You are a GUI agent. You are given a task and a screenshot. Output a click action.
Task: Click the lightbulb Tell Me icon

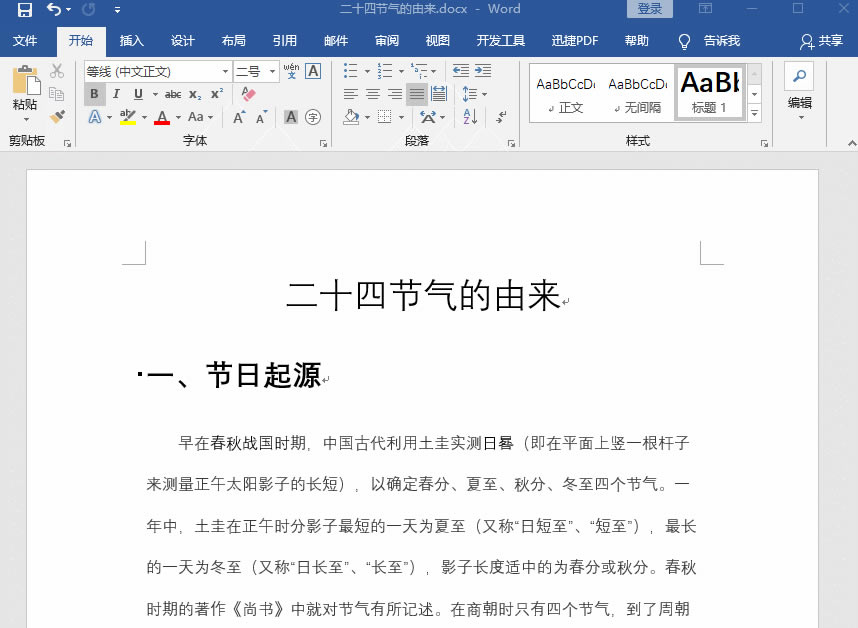pos(684,41)
